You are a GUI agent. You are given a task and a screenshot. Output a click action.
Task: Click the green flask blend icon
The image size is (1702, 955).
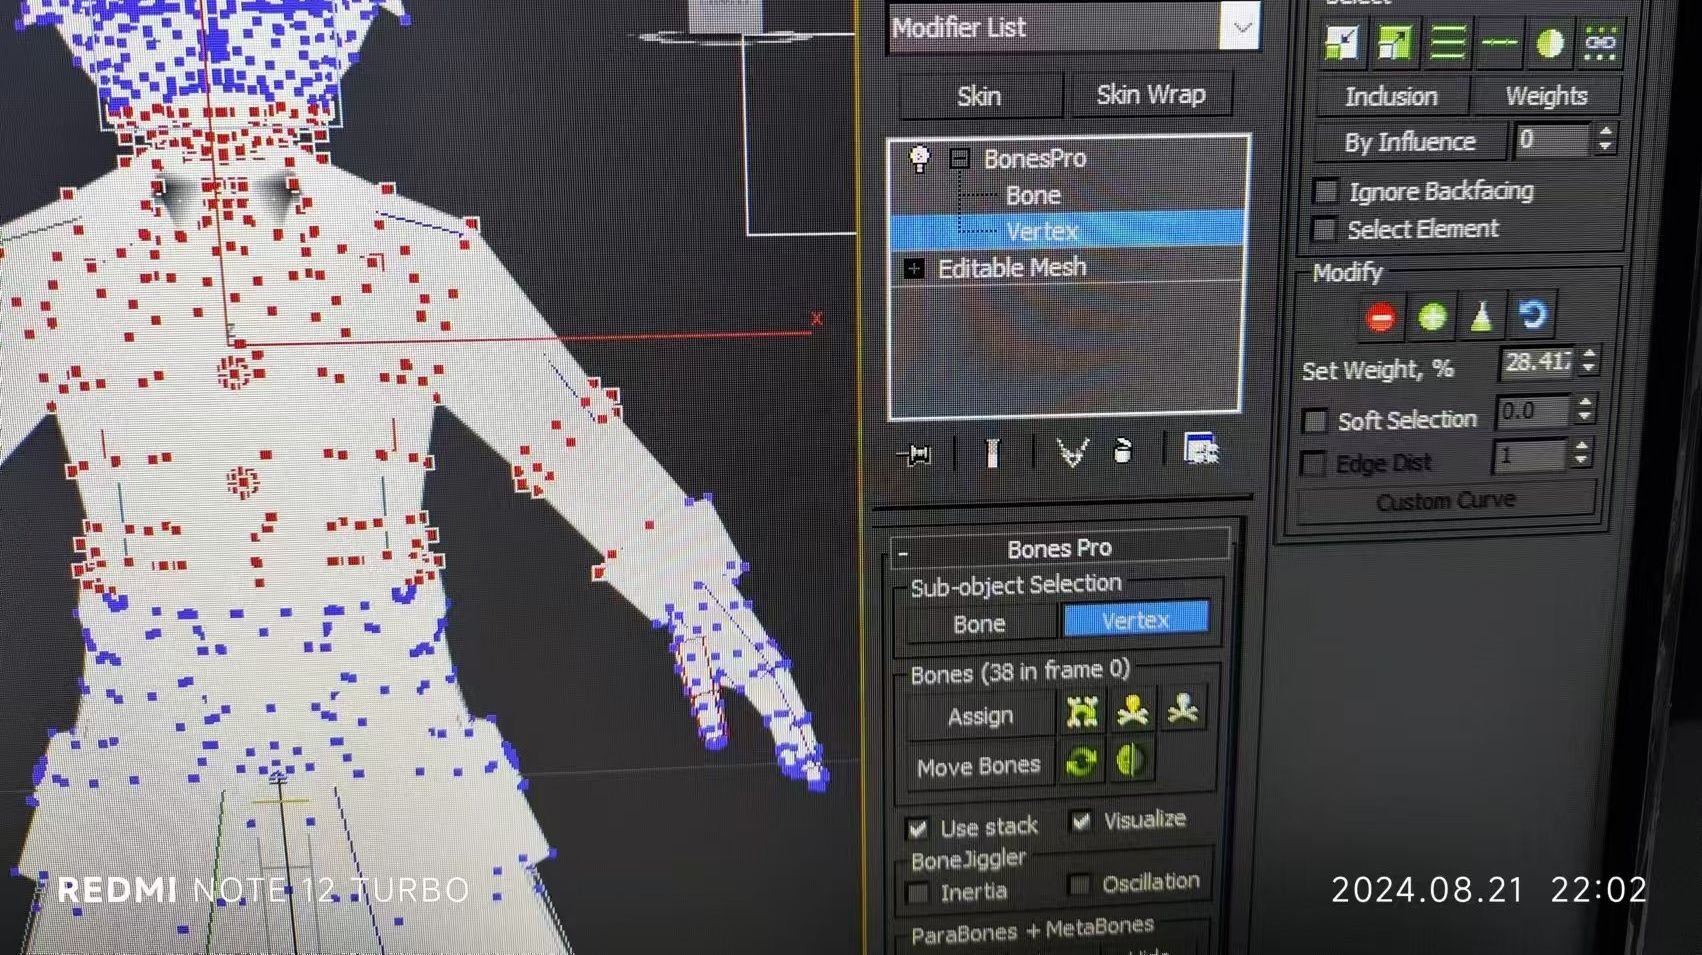(1481, 317)
